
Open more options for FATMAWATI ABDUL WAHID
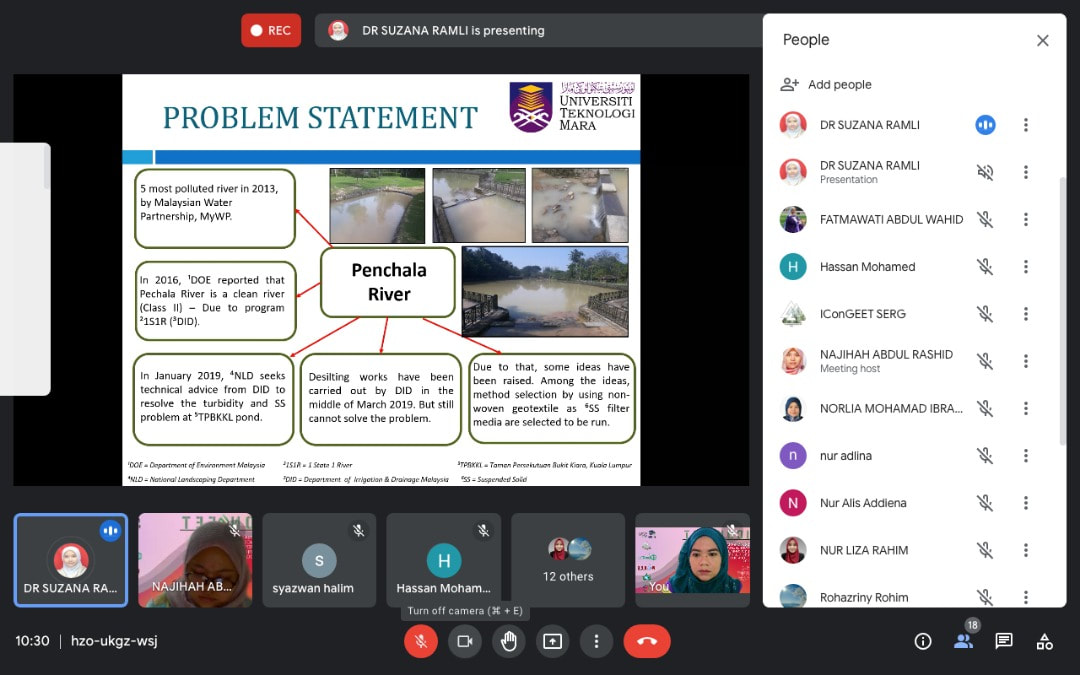pyautogui.click(x=1025, y=220)
